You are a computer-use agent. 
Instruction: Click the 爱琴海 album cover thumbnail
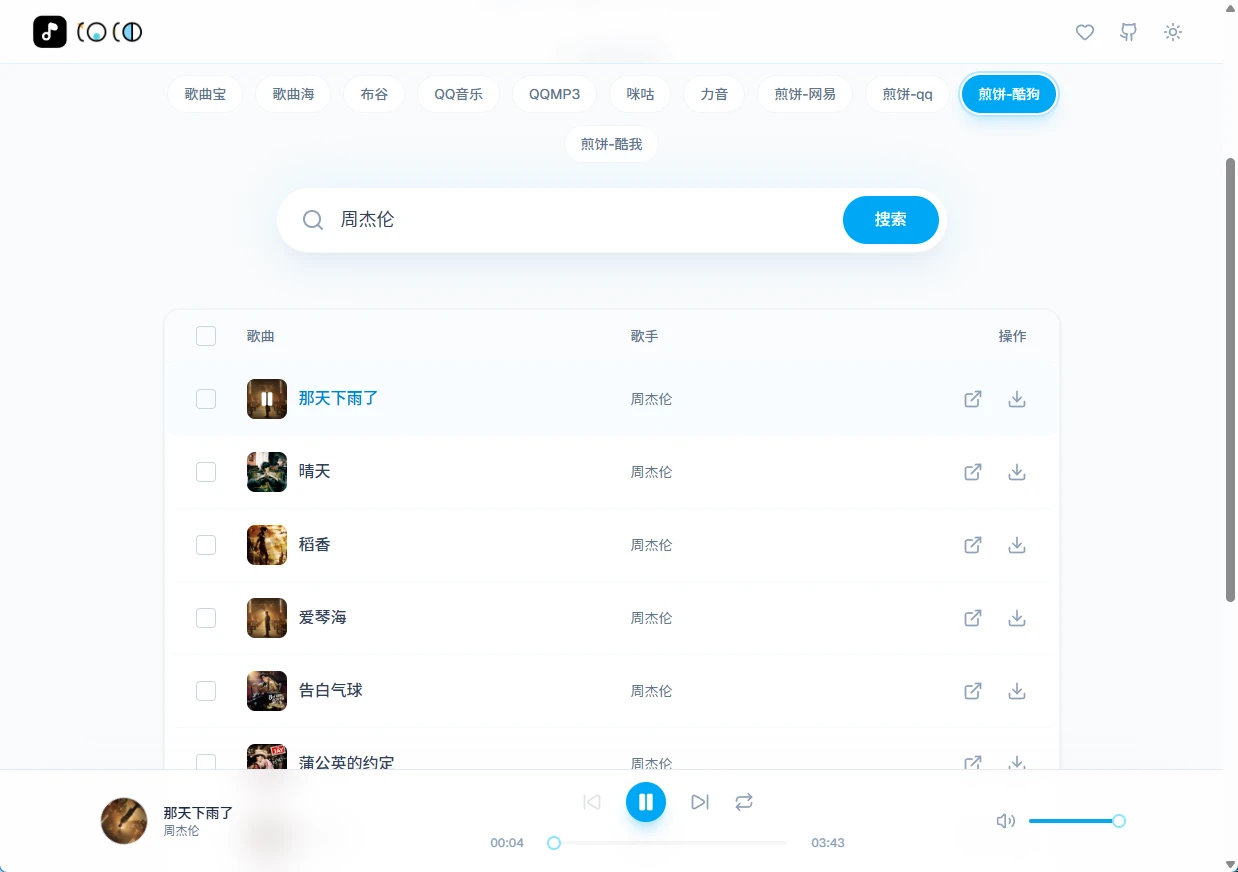tap(267, 618)
